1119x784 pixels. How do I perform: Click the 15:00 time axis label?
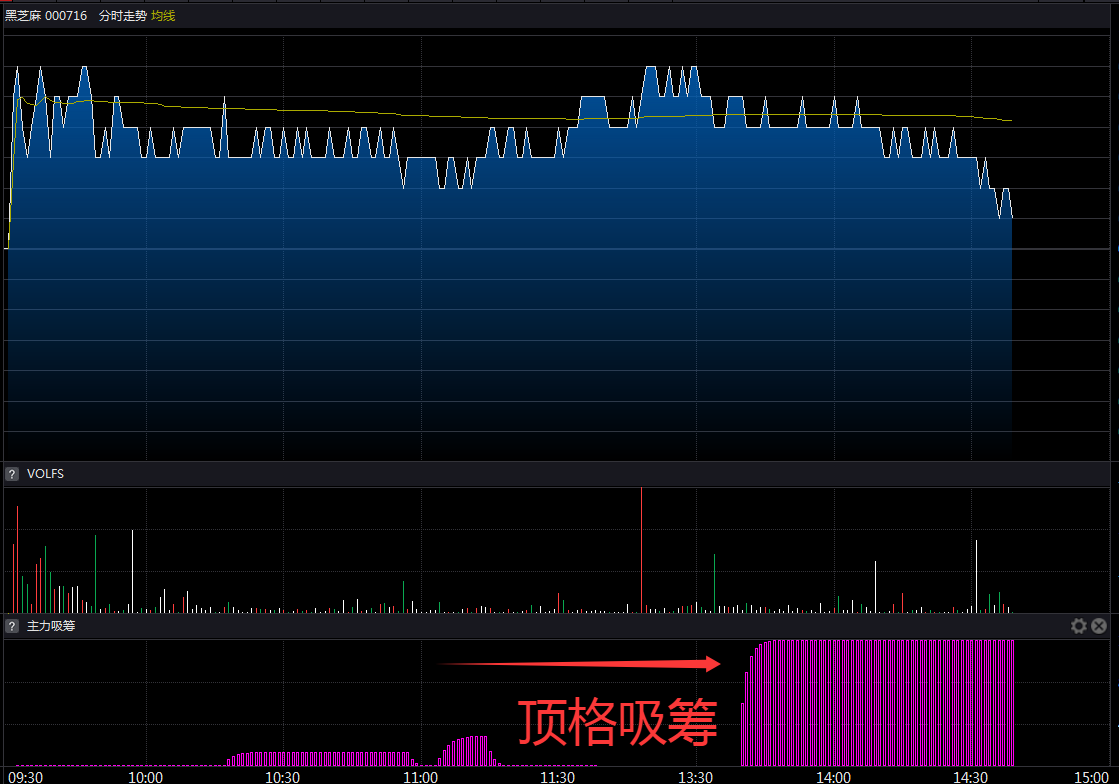coord(1091,777)
